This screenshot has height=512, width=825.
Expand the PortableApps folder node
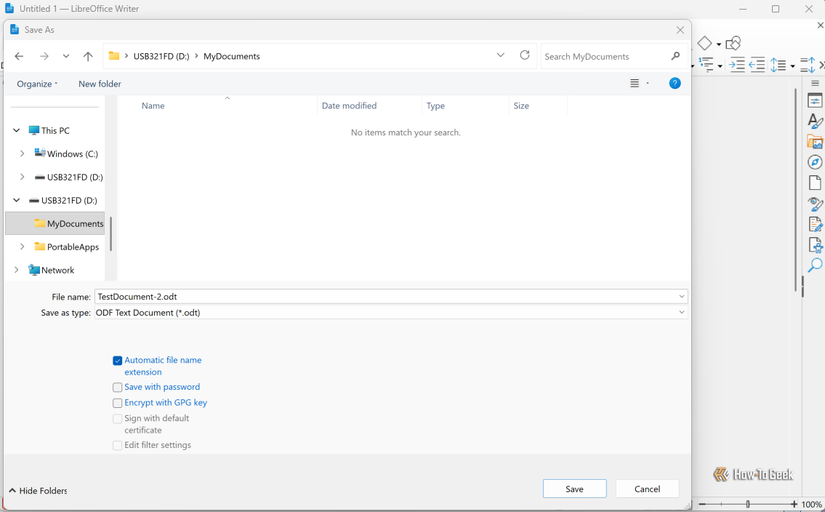tap(22, 246)
